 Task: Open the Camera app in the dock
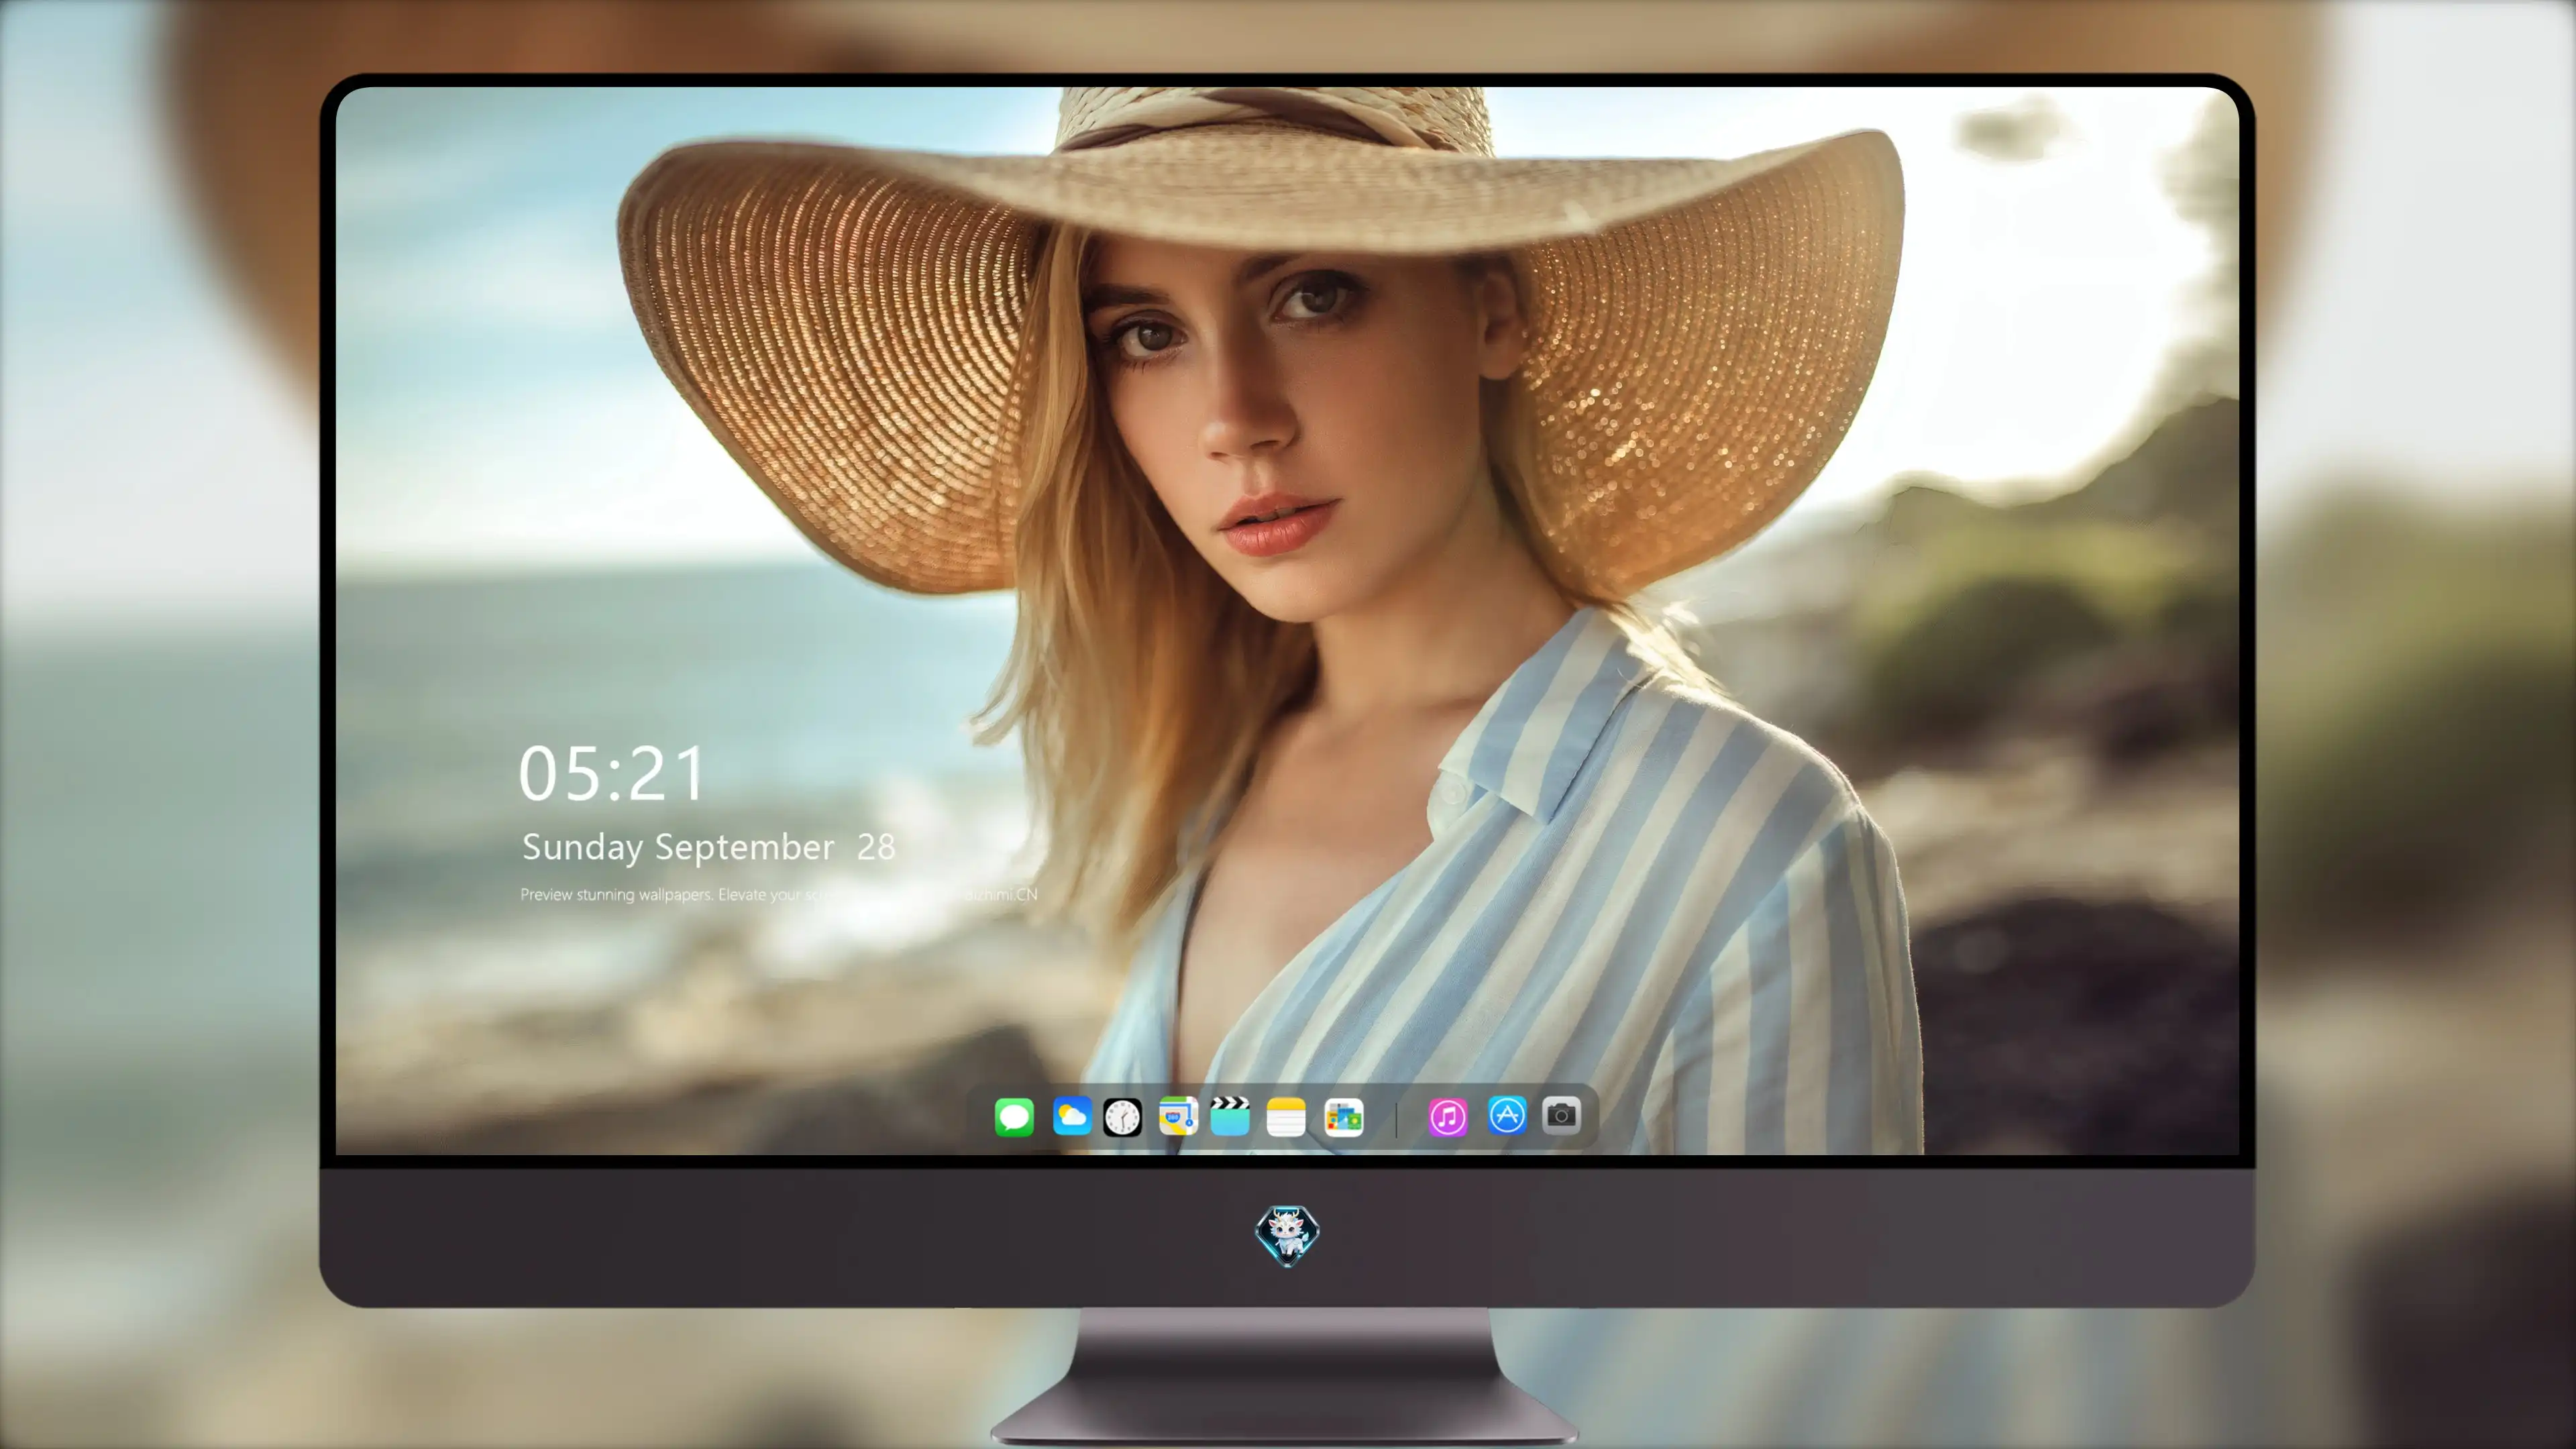[x=1561, y=1116]
